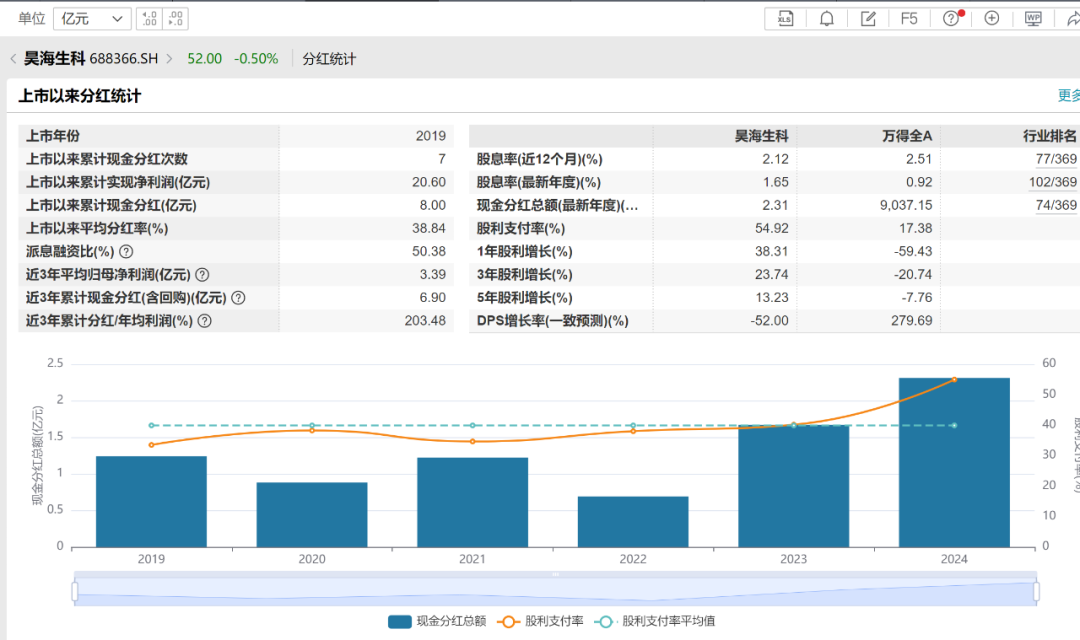Go to next stock chevron after 688366.SH
The width and height of the screenshot is (1080, 640).
[x=170, y=59]
